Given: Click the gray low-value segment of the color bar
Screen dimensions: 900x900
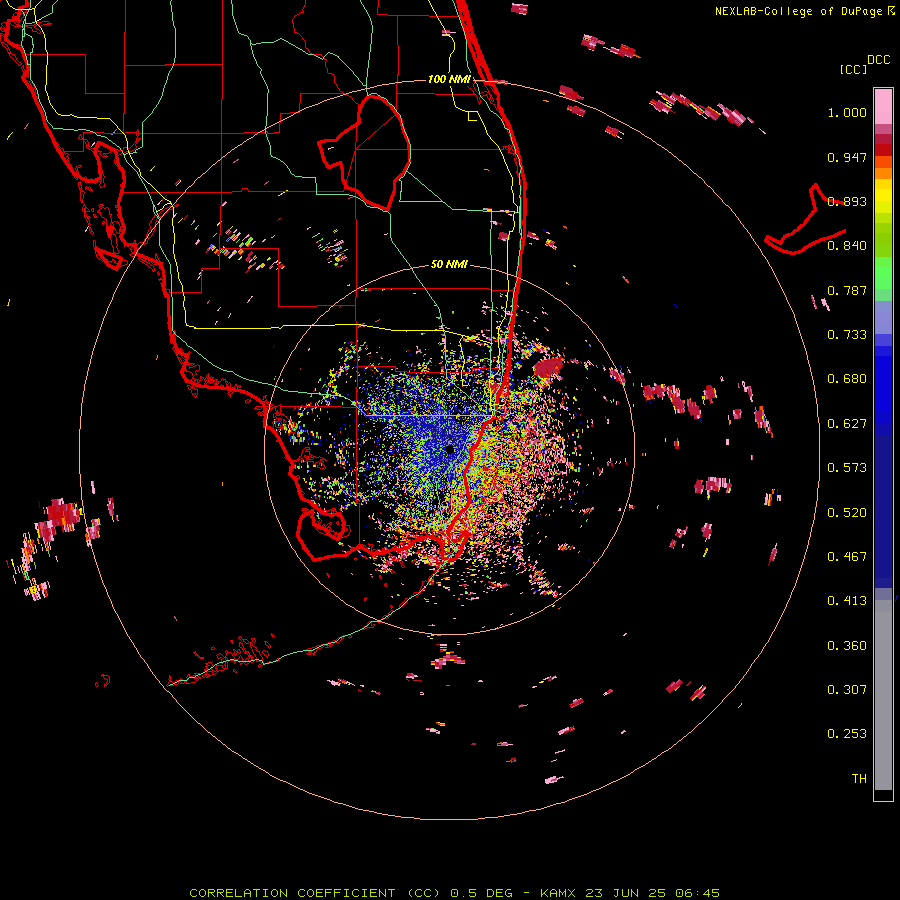Looking at the screenshot, I should pos(883,695).
